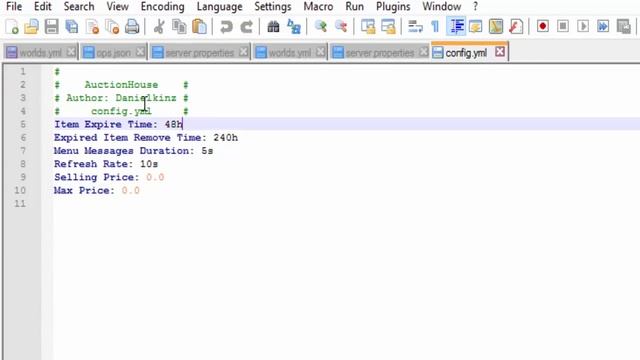Image resolution: width=640 pixels, height=360 pixels.
Task: Close the first worlds.yml tab
Action: pos(71,52)
